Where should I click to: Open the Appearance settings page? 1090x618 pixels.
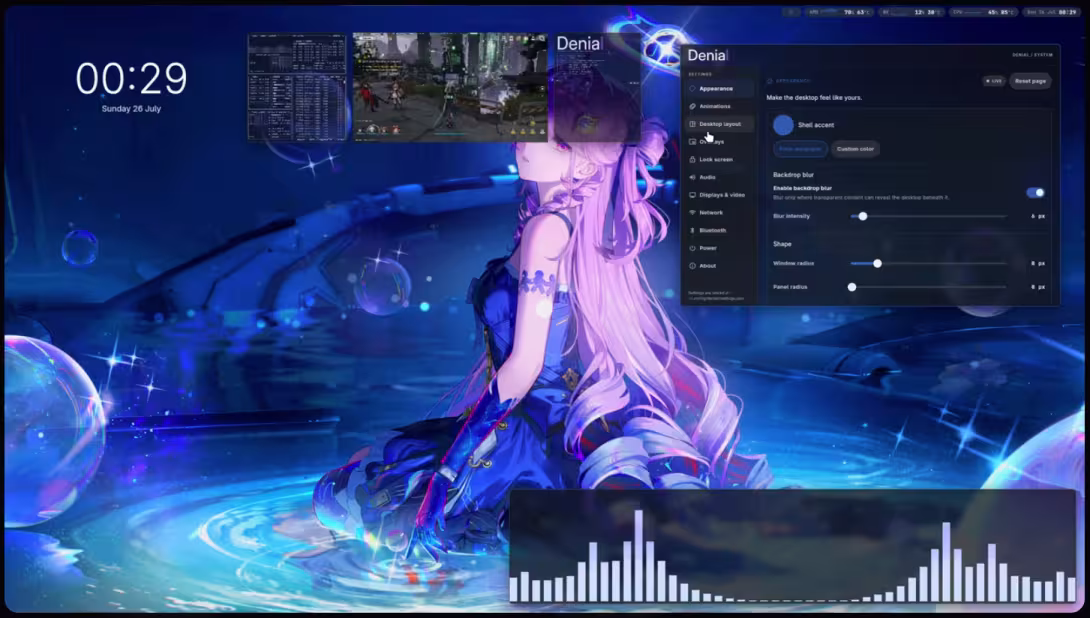(719, 89)
